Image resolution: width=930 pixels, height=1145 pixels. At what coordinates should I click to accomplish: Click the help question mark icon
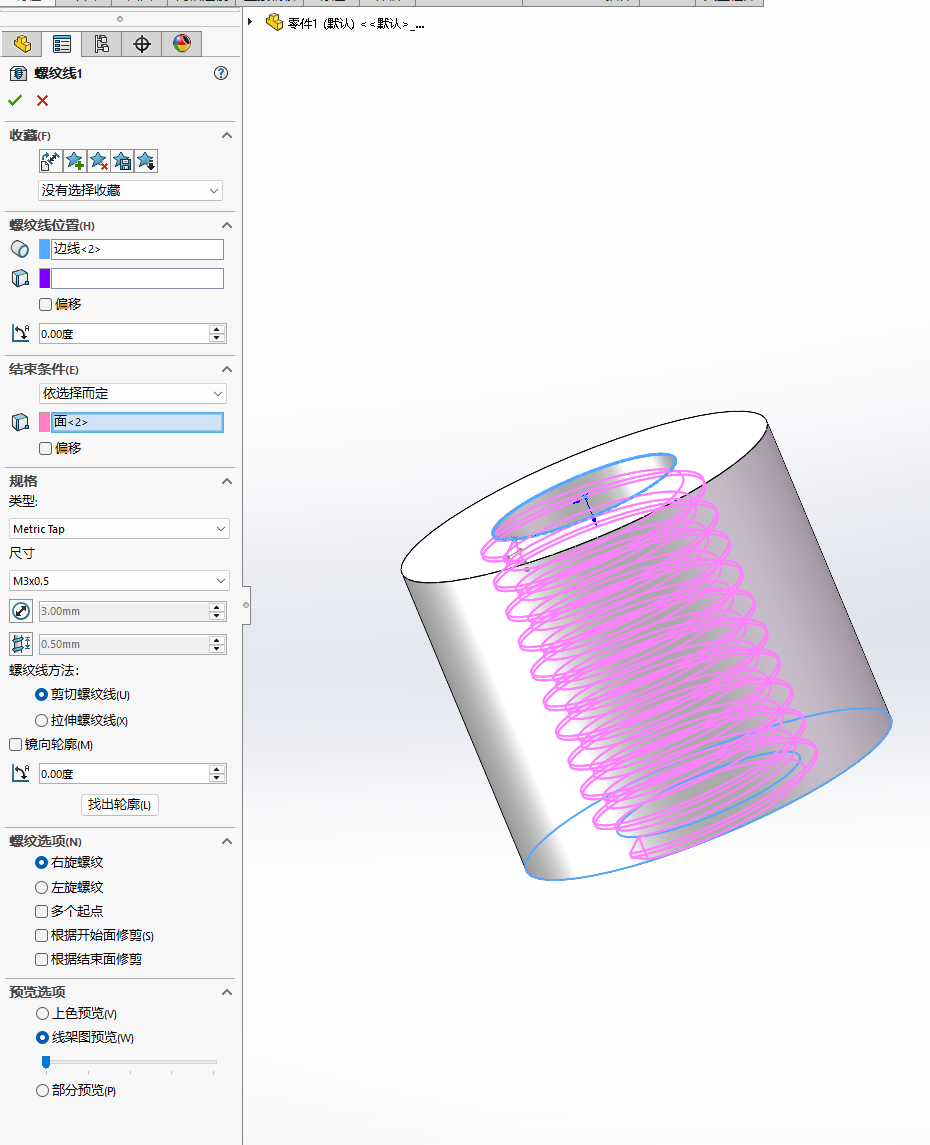pos(221,73)
